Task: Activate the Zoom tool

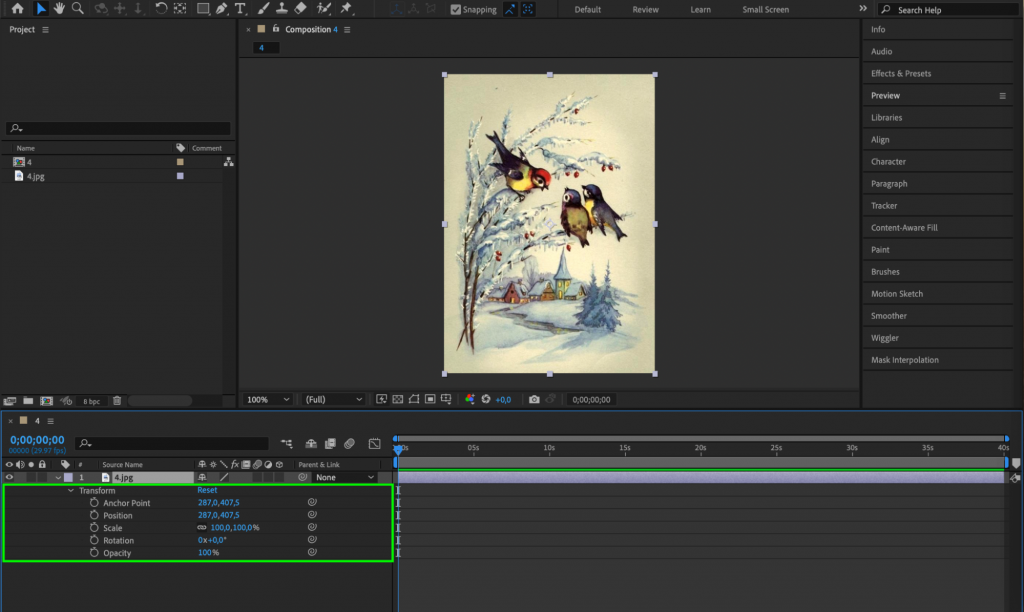Action: (75, 9)
